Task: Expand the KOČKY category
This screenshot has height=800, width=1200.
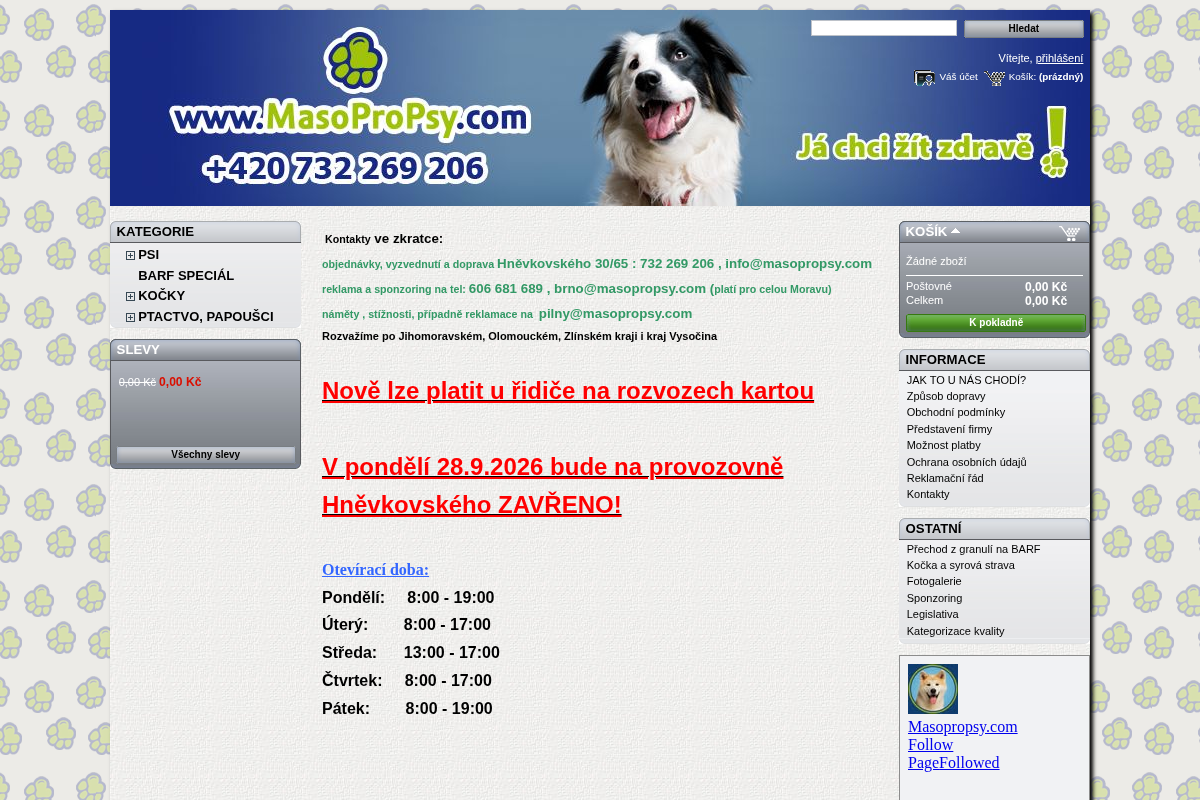Action: 130,296
